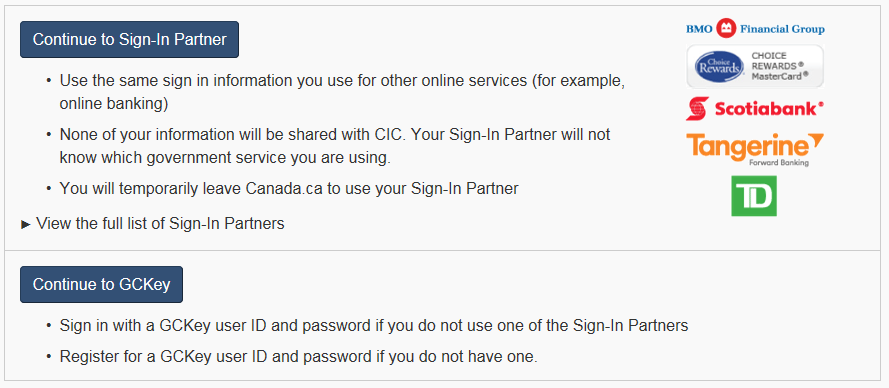Click the CHOICE REWARDS MasterCard label

click(780, 66)
